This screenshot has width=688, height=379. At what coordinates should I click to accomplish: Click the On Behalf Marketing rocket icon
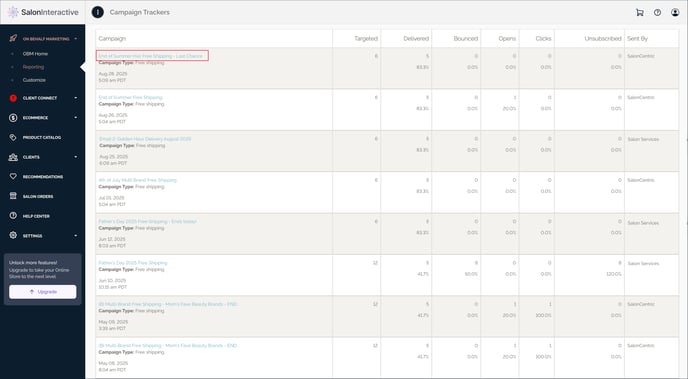tap(13, 39)
